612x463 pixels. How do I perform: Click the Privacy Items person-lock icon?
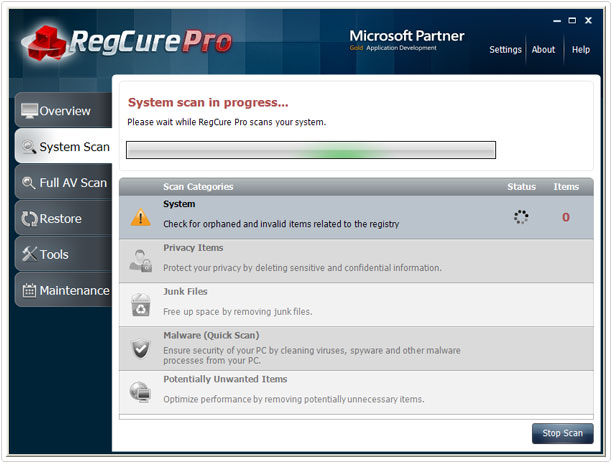(141, 261)
